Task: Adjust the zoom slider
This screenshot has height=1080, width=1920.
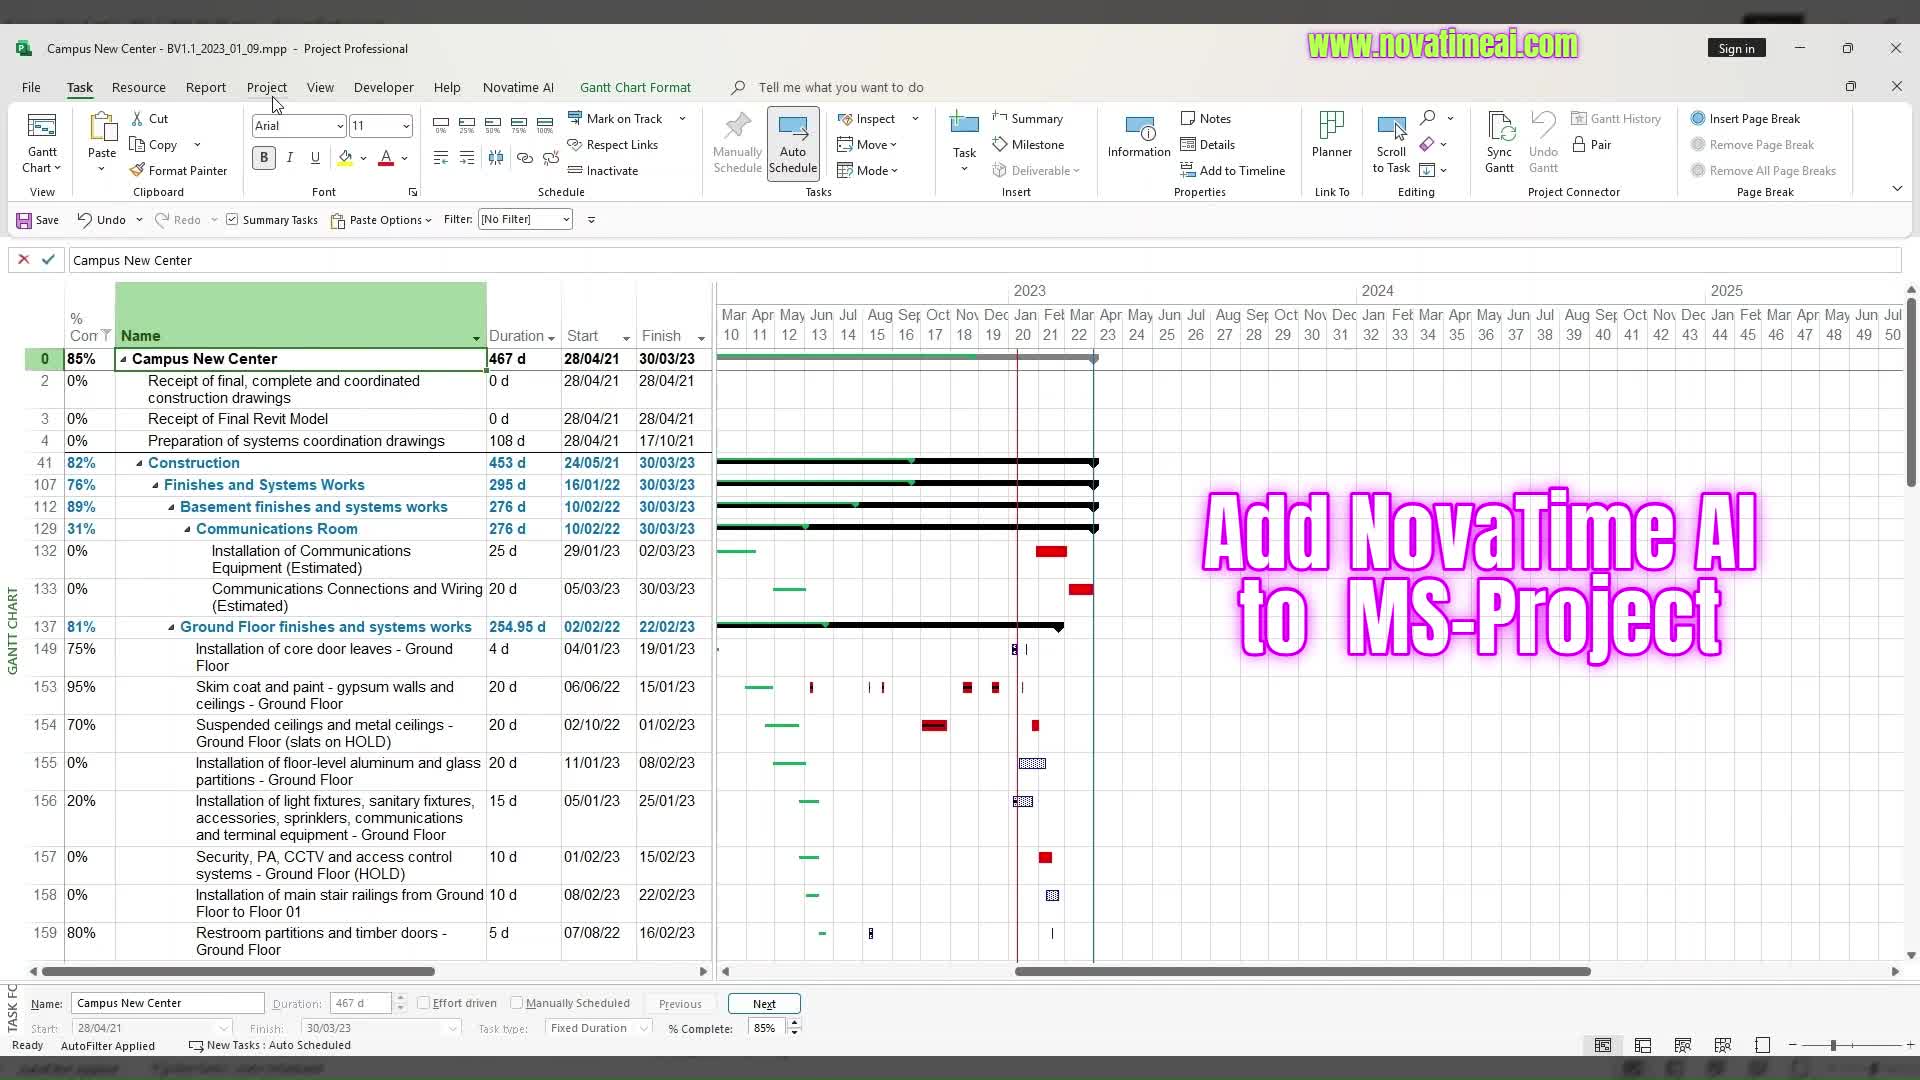Action: pos(1833,1045)
